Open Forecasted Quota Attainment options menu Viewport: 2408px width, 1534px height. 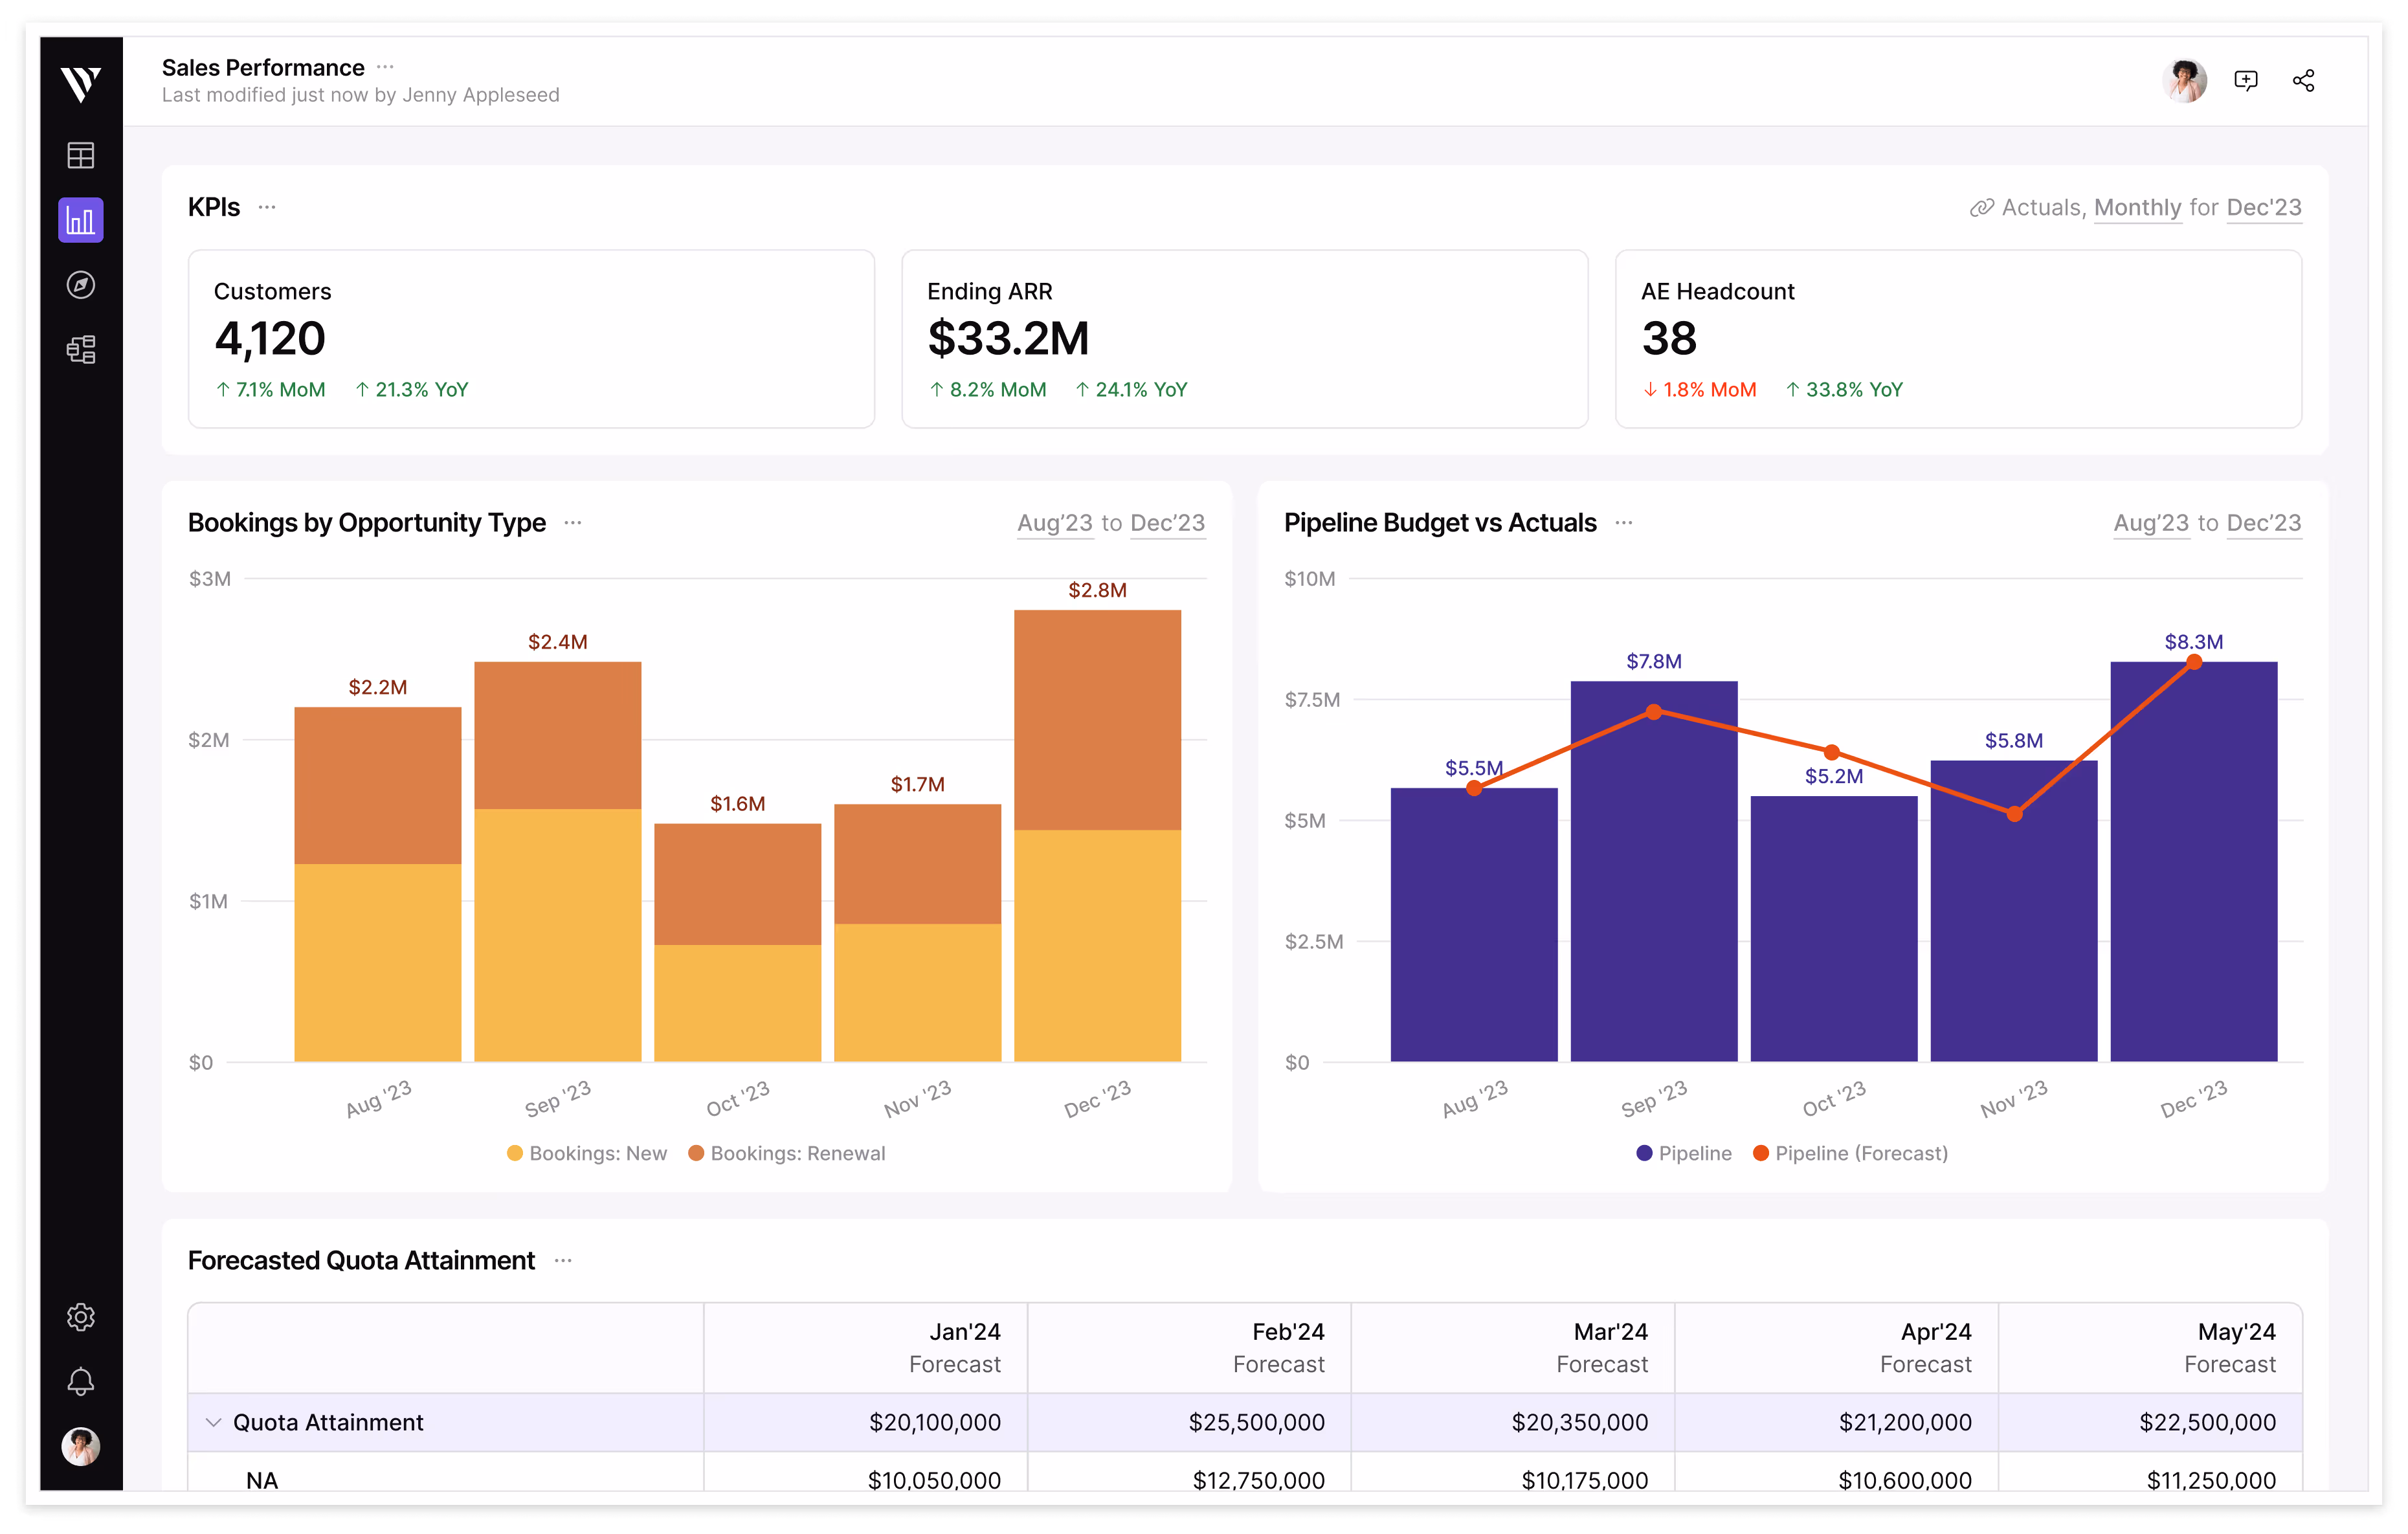[x=563, y=1260]
